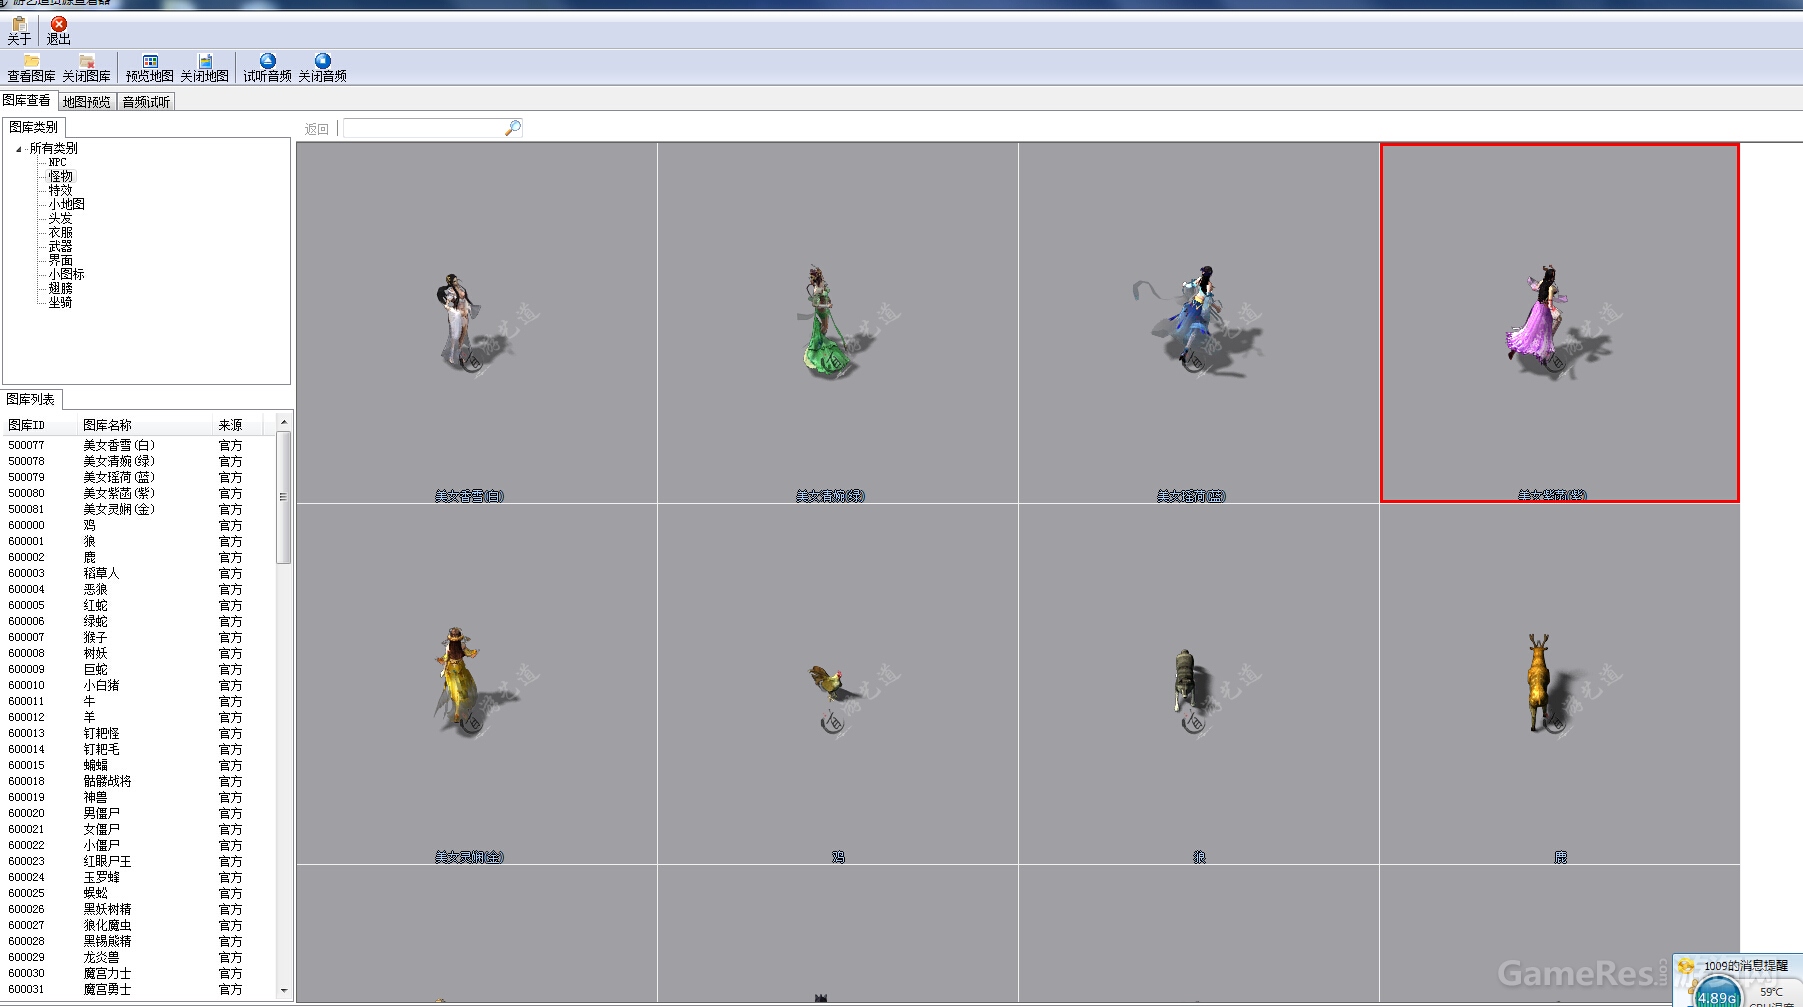Click the 返回 back button
This screenshot has width=1803, height=1007.
(317, 129)
